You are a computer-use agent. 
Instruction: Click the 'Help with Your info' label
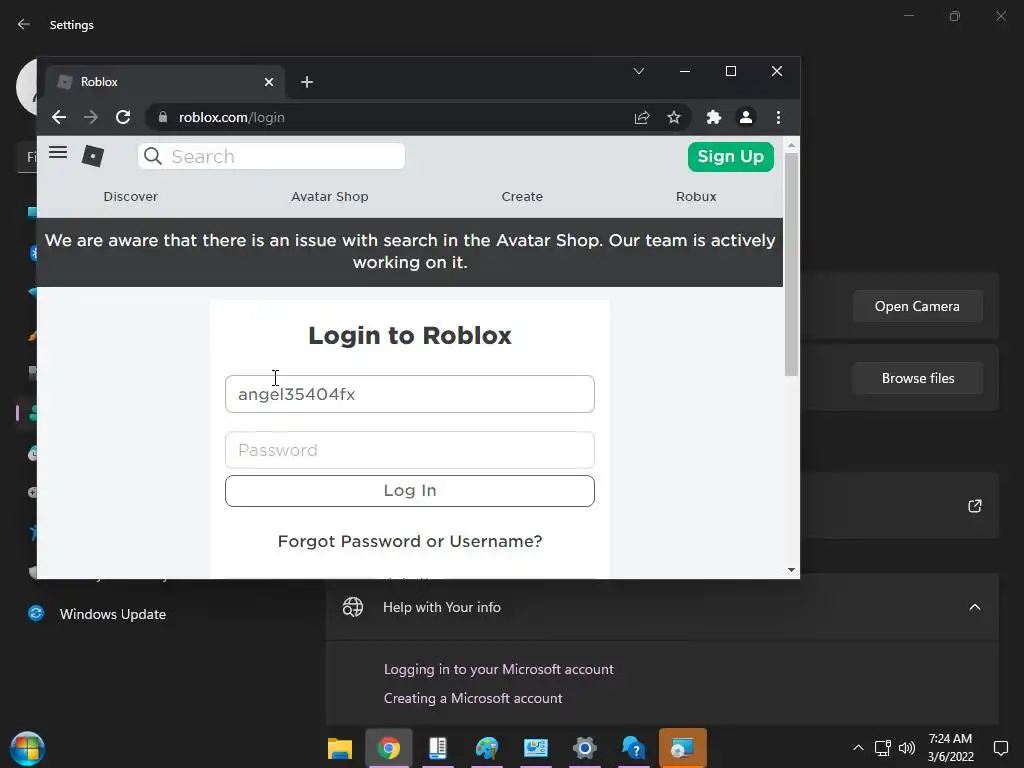tap(441, 607)
